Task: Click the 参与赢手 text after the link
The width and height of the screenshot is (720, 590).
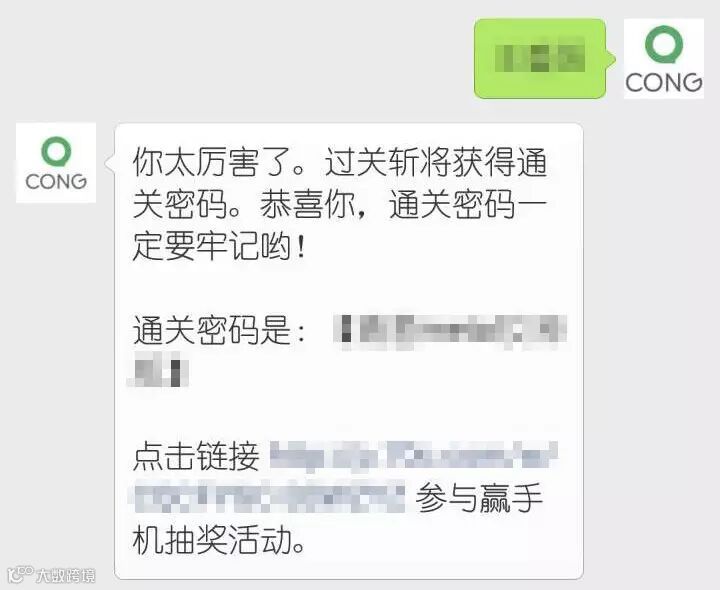Action: tap(479, 498)
